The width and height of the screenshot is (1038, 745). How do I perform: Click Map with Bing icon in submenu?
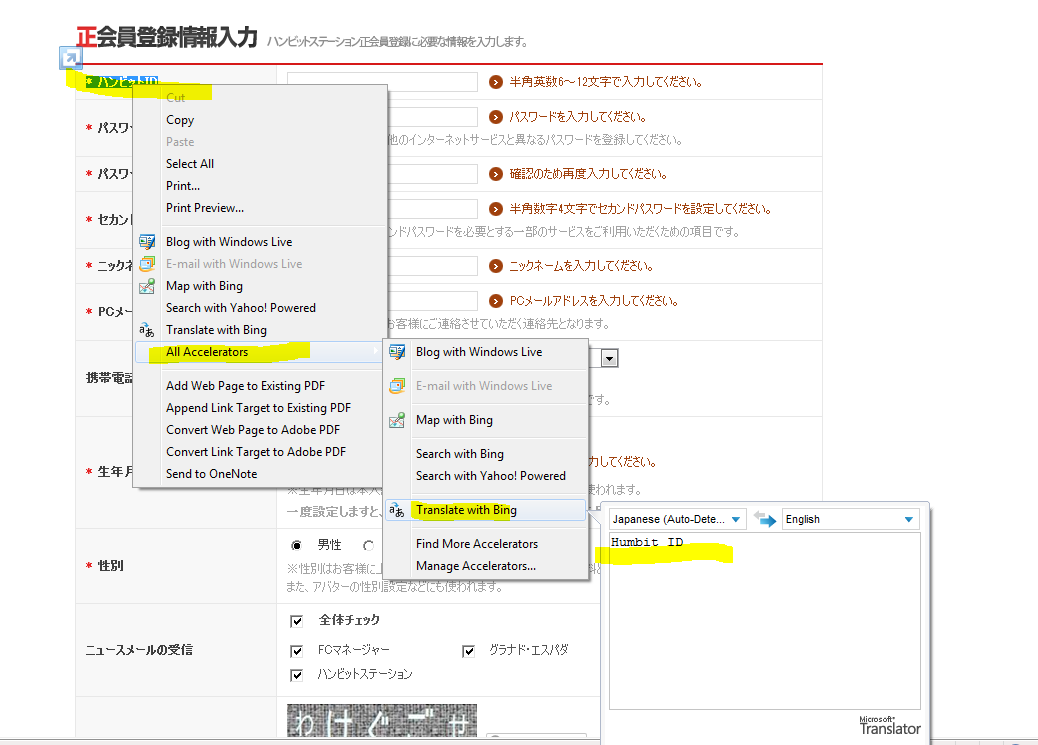pyautogui.click(x=397, y=420)
